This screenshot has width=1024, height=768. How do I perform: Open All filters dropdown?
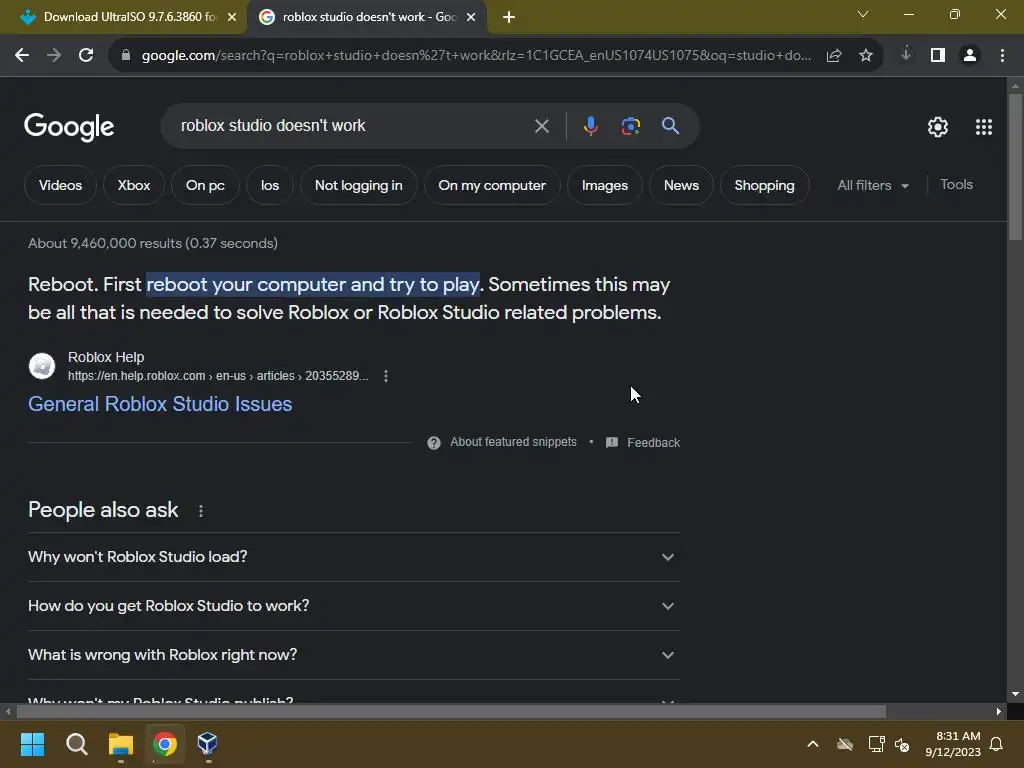(872, 185)
